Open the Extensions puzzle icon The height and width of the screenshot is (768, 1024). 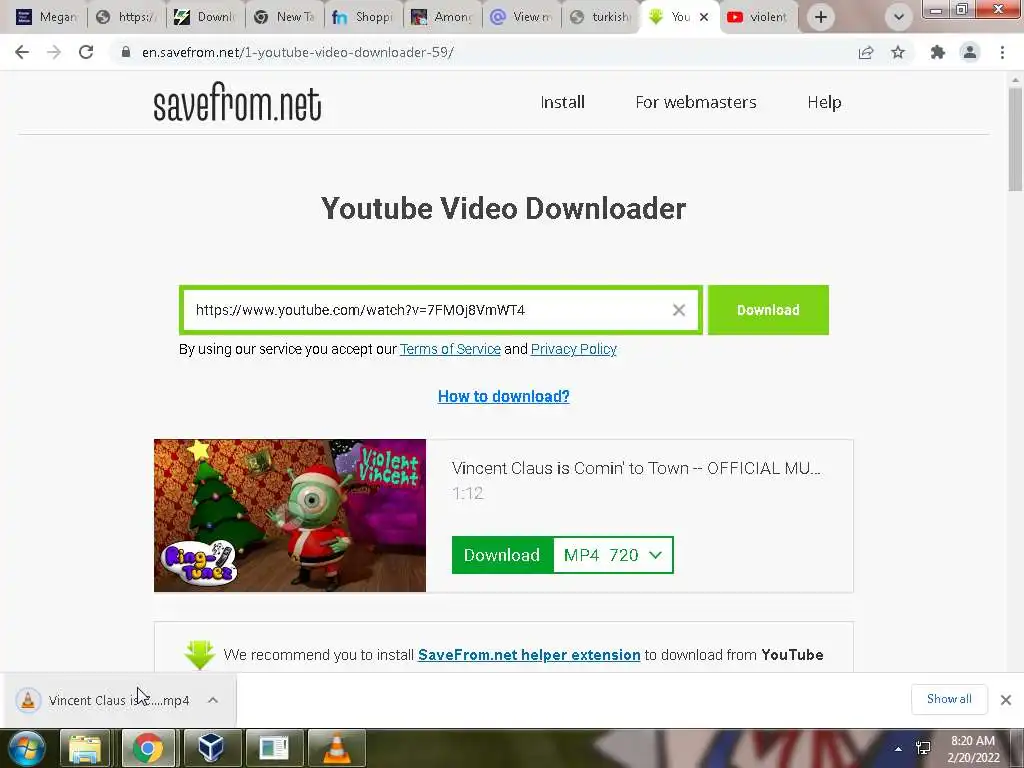coord(938,52)
